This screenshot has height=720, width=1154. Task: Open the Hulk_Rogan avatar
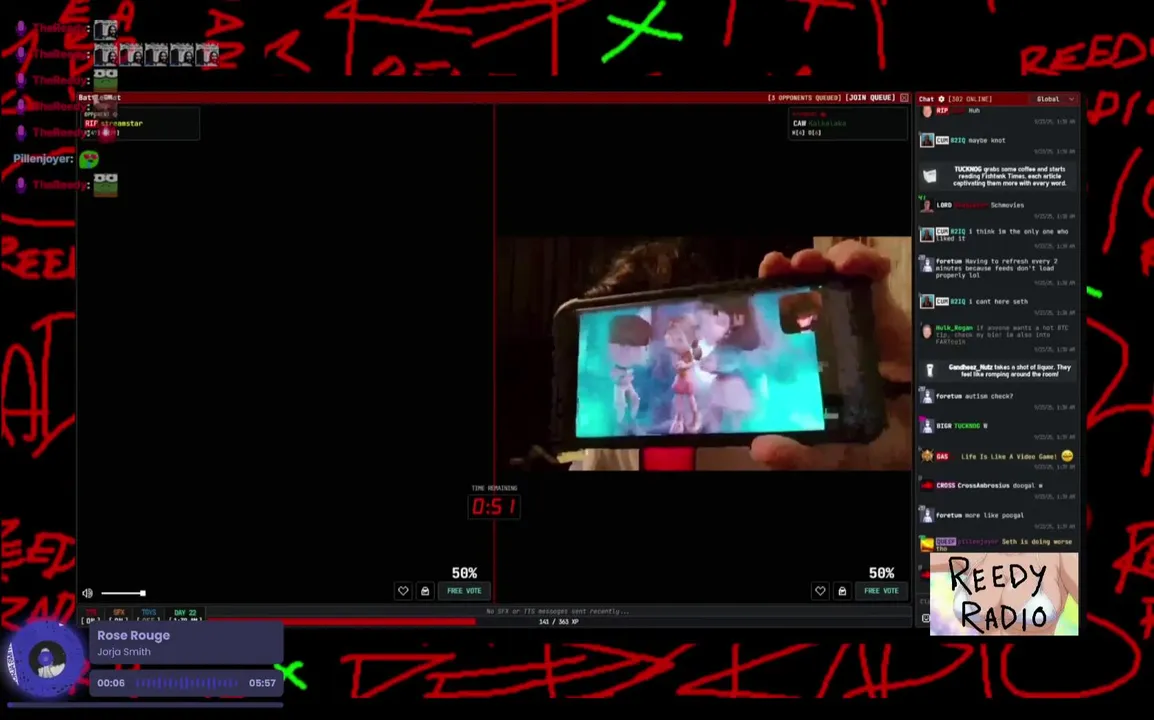pos(927,331)
